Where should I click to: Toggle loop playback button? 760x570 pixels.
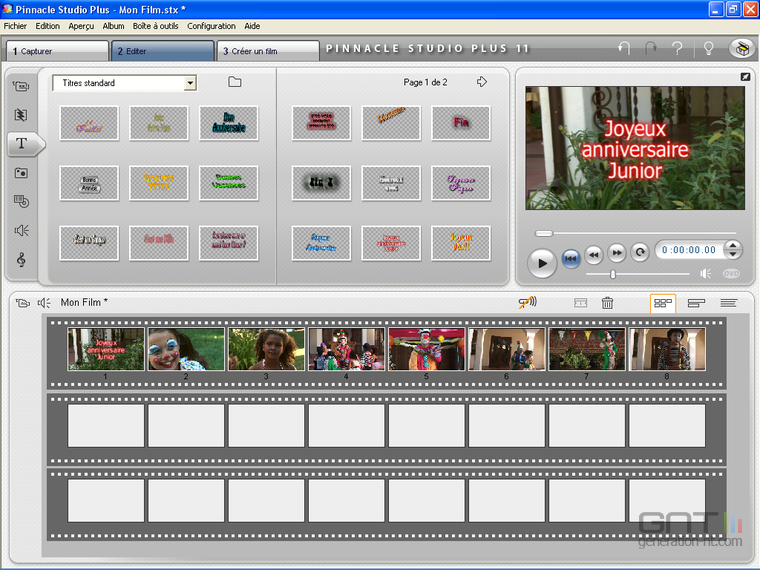pos(640,252)
